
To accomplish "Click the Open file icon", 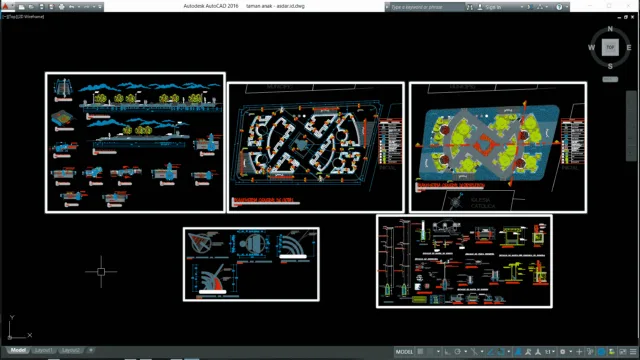I will pos(31,7).
